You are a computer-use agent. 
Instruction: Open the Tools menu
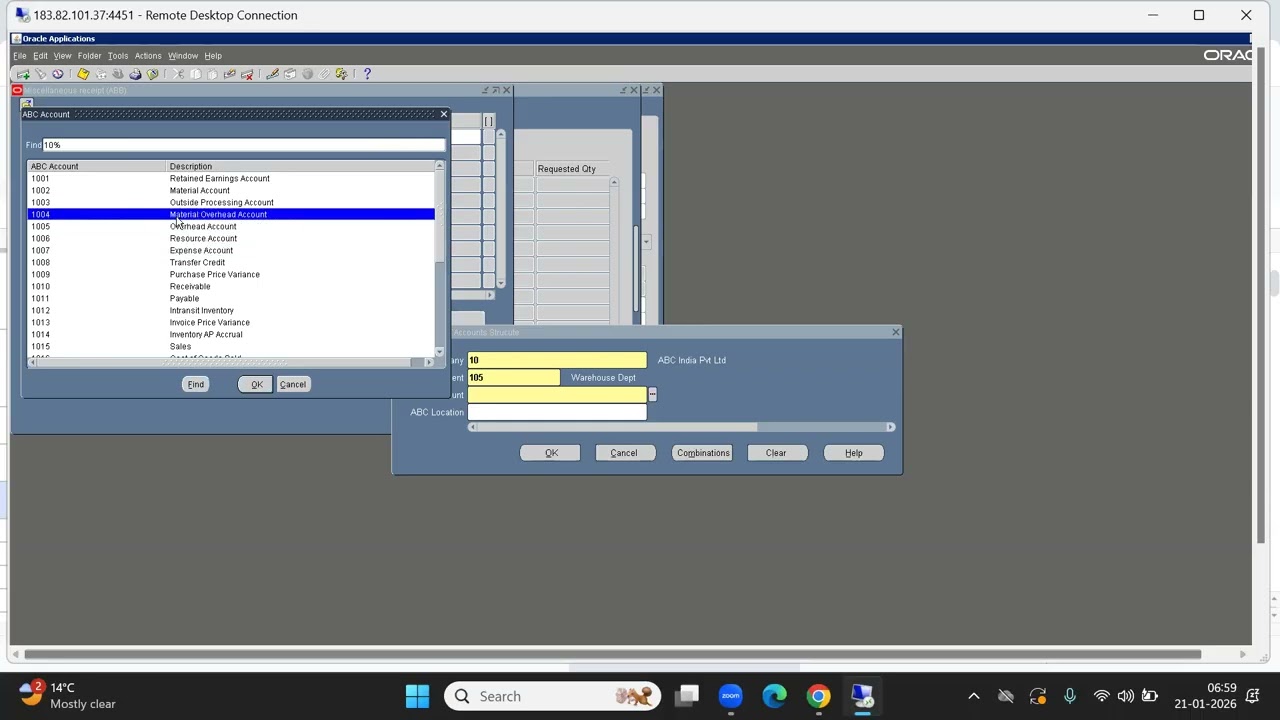118,56
